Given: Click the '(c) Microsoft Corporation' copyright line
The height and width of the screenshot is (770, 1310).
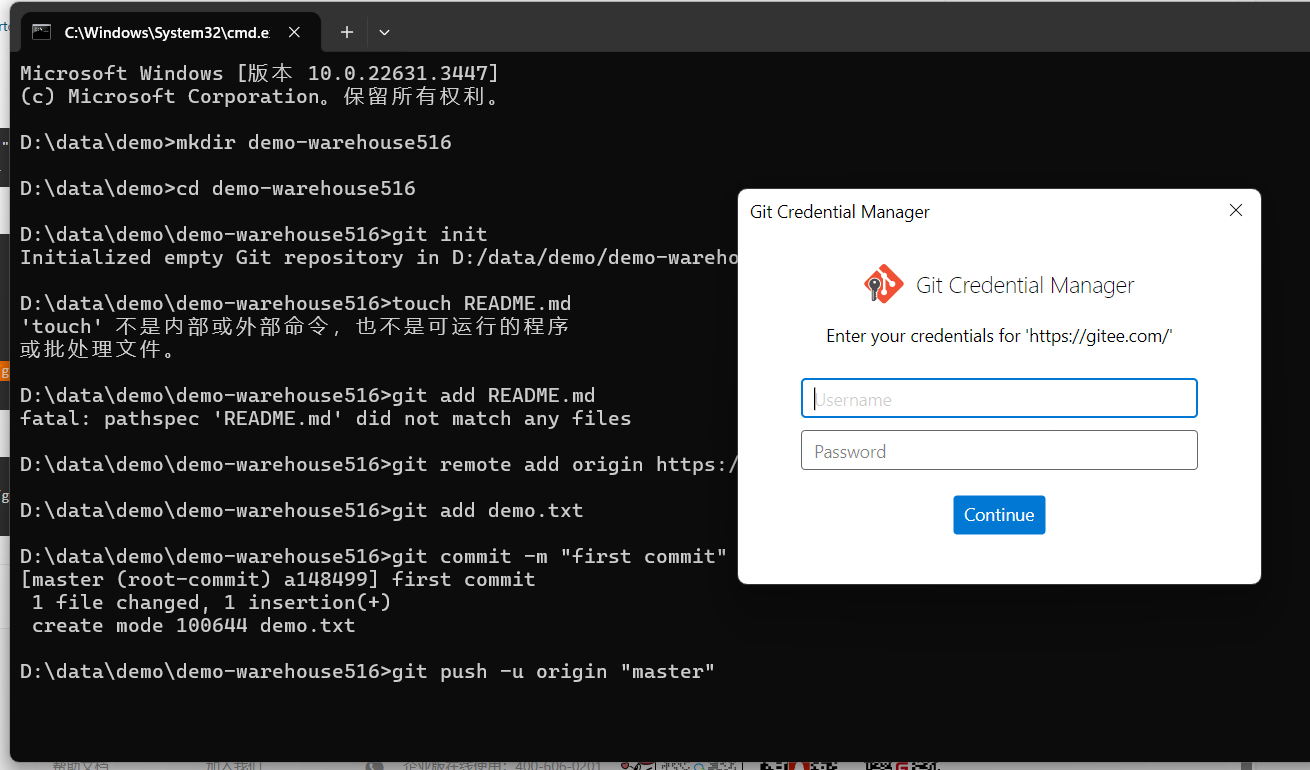Looking at the screenshot, I should click(260, 96).
